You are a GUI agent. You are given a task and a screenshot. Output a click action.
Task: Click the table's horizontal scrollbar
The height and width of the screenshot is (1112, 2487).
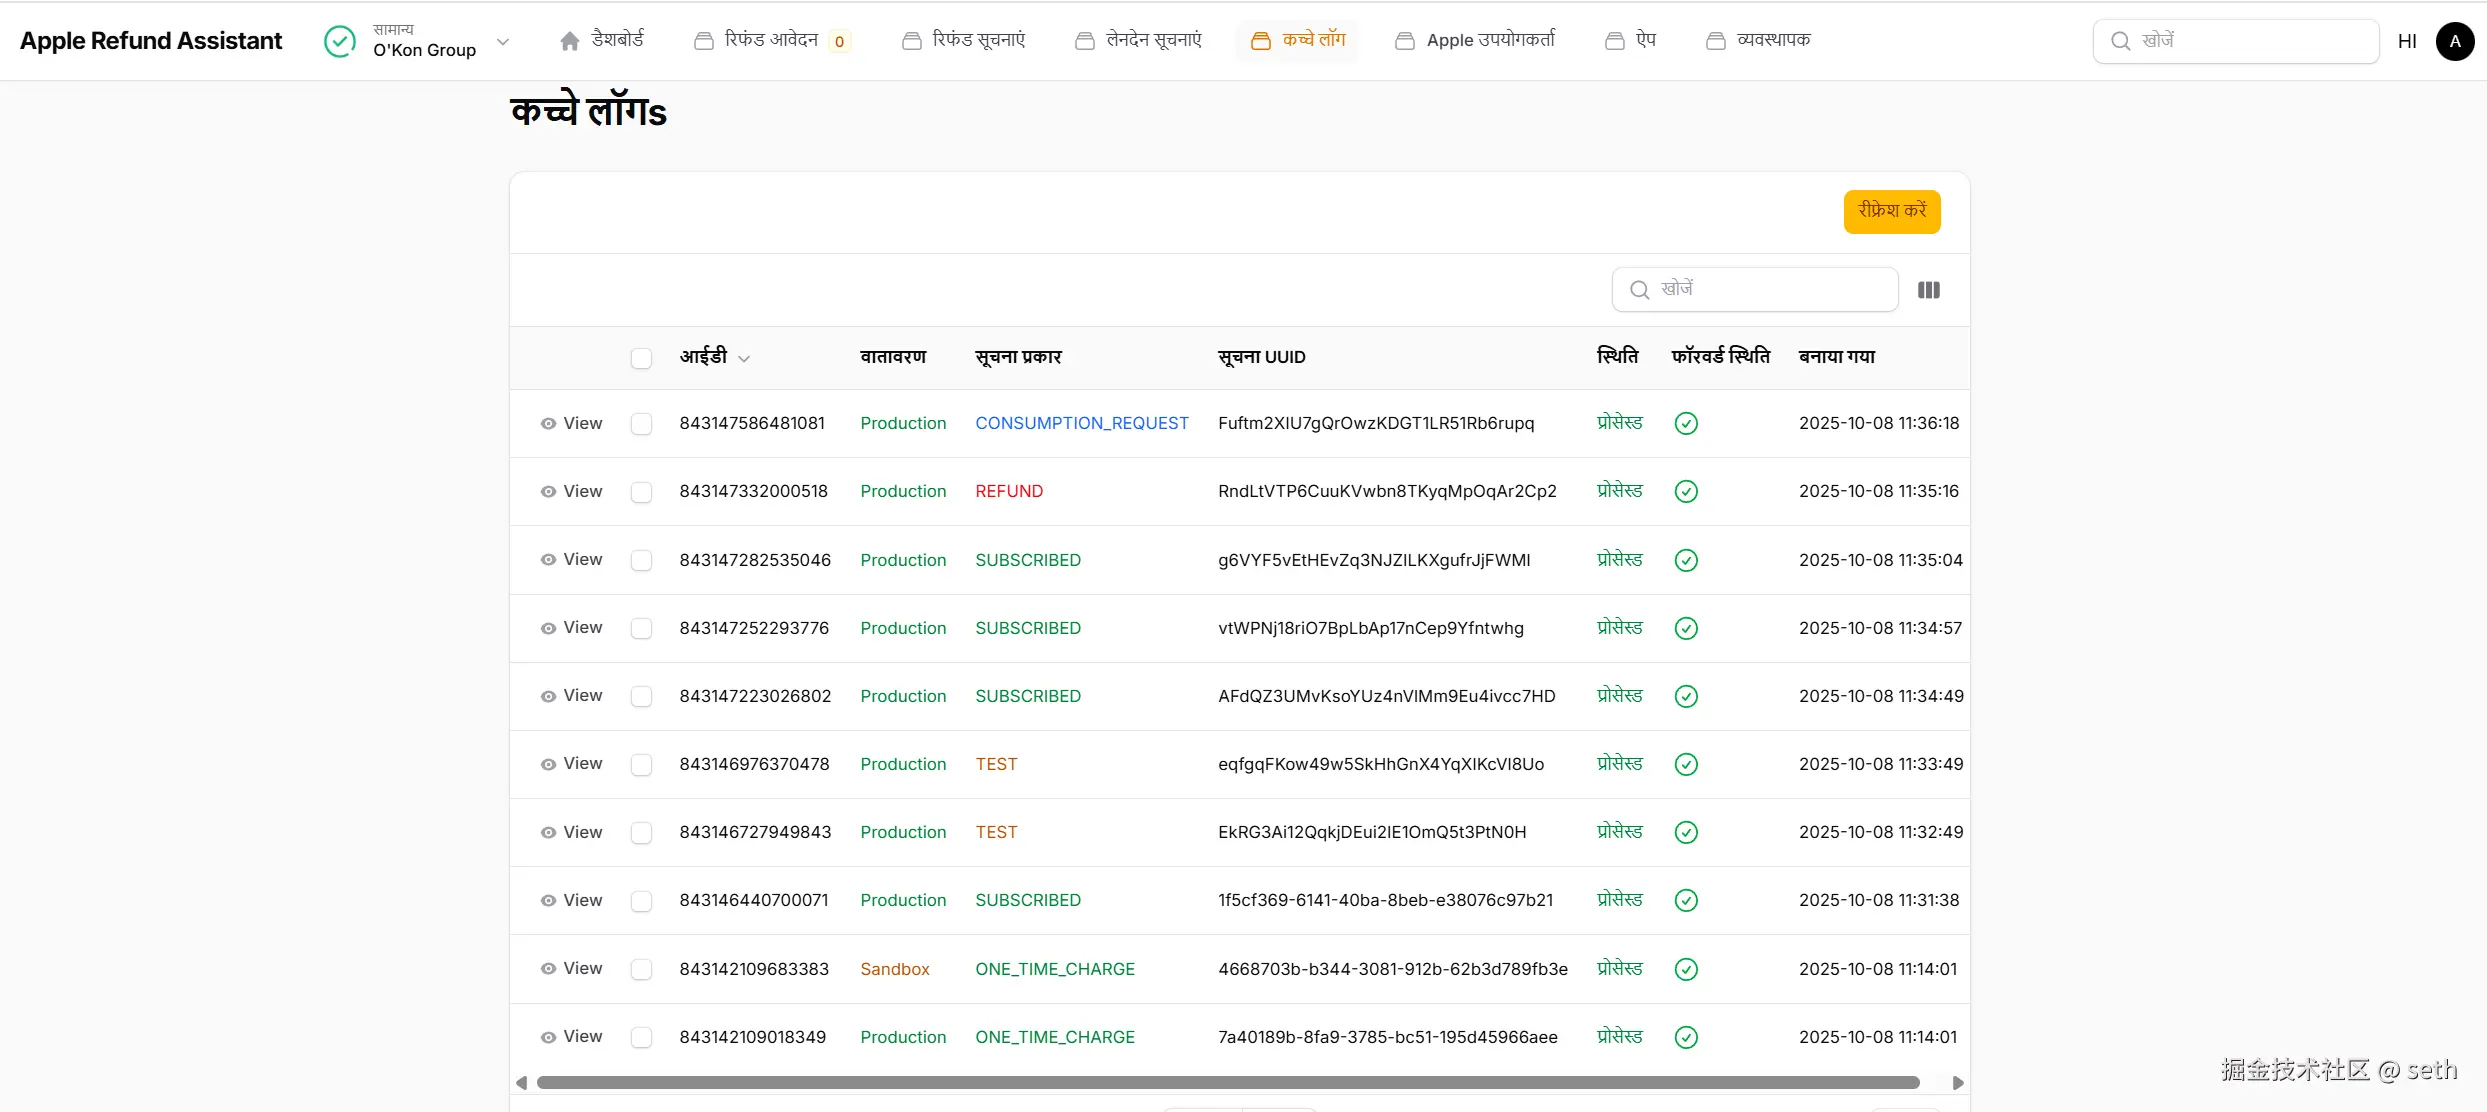click(1227, 1083)
